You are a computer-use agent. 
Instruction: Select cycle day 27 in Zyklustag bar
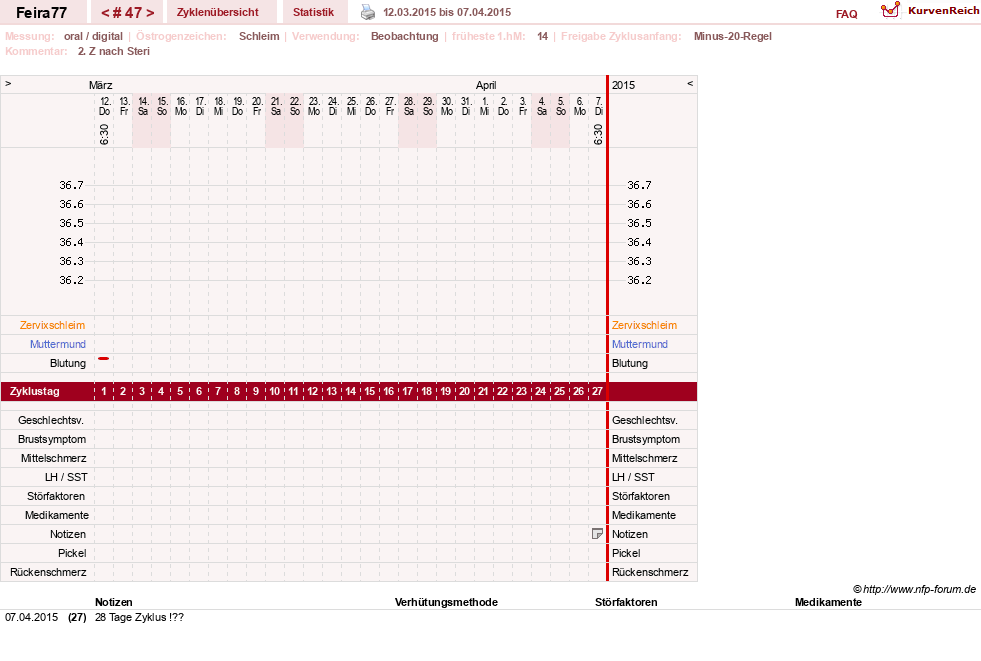coord(597,391)
